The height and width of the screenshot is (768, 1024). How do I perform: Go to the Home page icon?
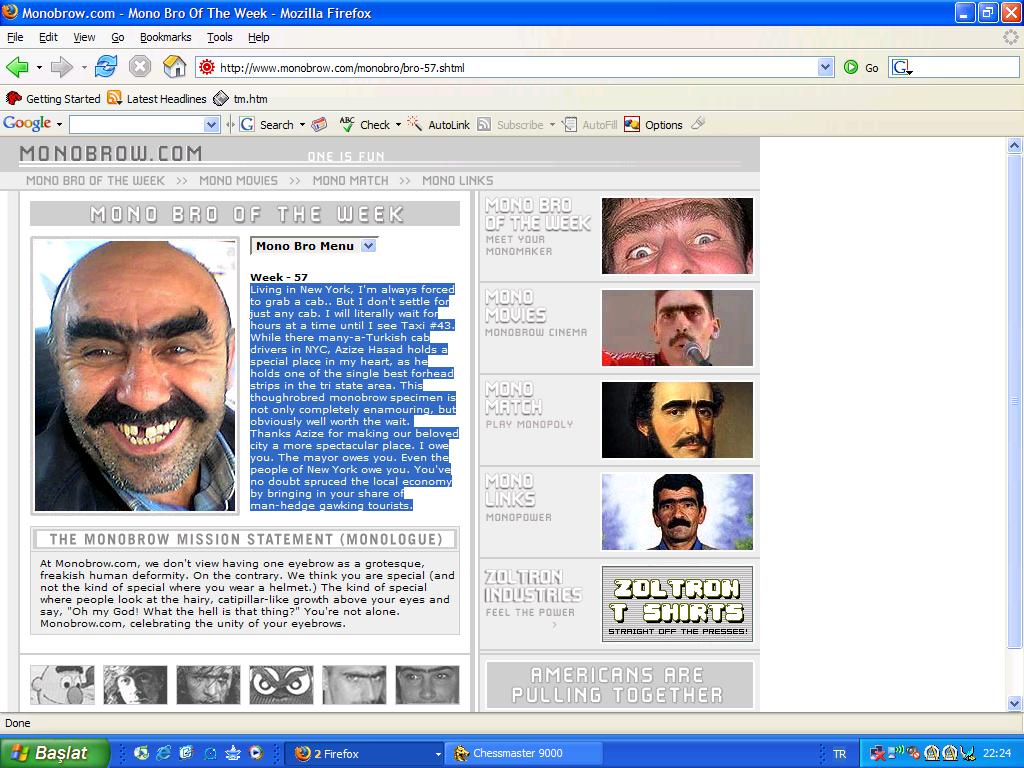174,67
